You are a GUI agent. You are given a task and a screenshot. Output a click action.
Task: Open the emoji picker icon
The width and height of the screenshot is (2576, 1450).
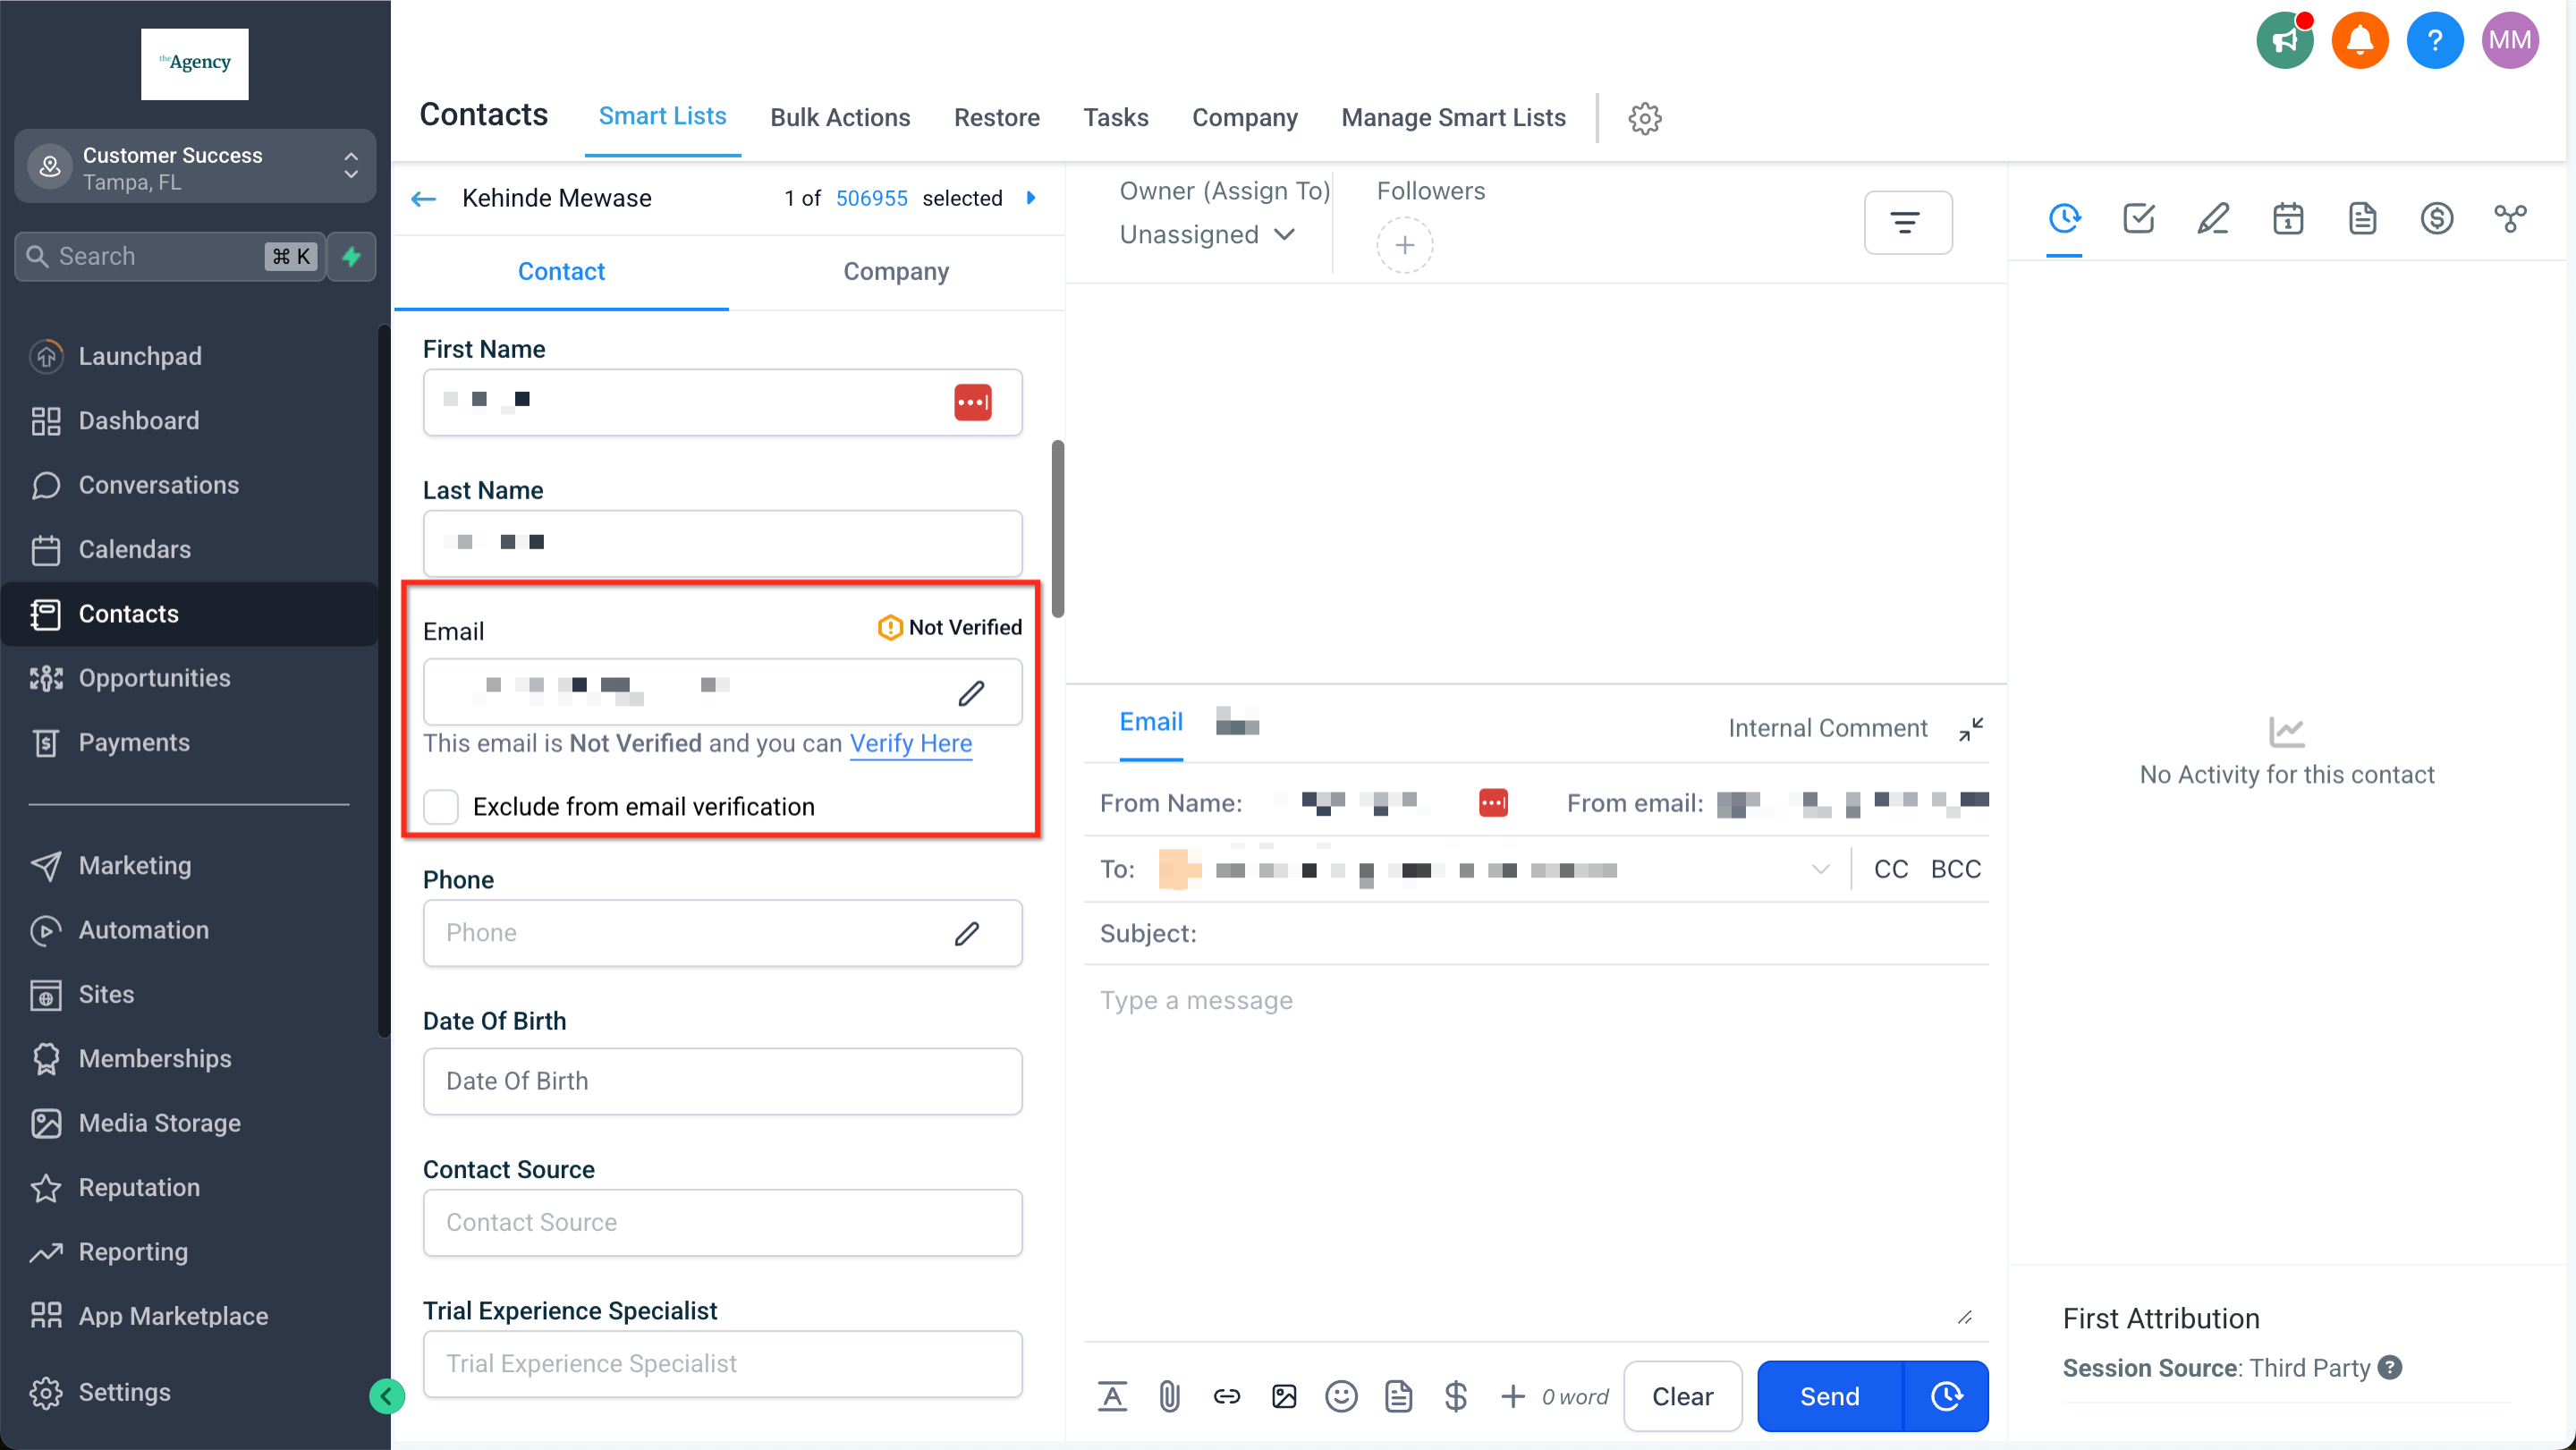click(x=1341, y=1396)
